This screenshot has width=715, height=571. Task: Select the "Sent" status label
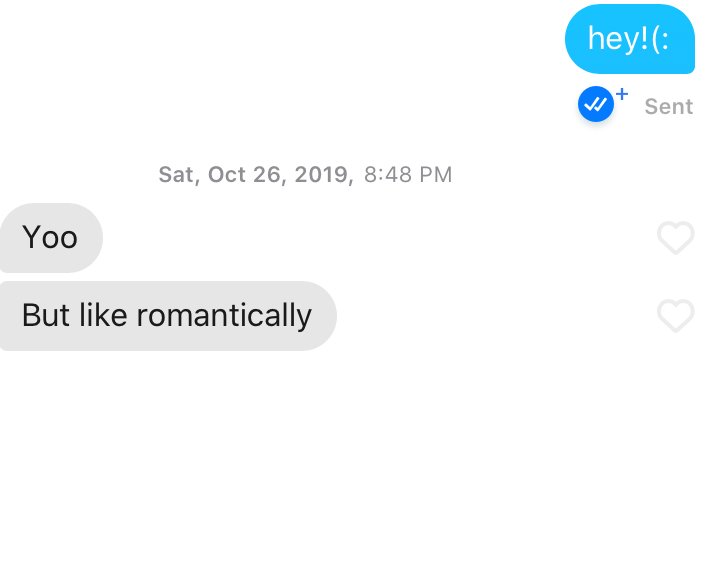coord(668,107)
